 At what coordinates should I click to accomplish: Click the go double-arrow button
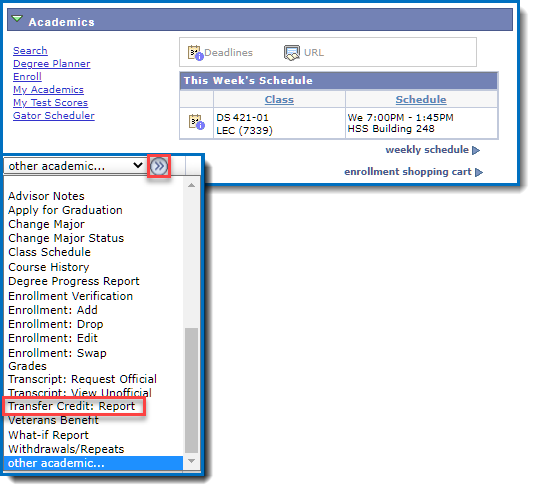pyautogui.click(x=159, y=167)
